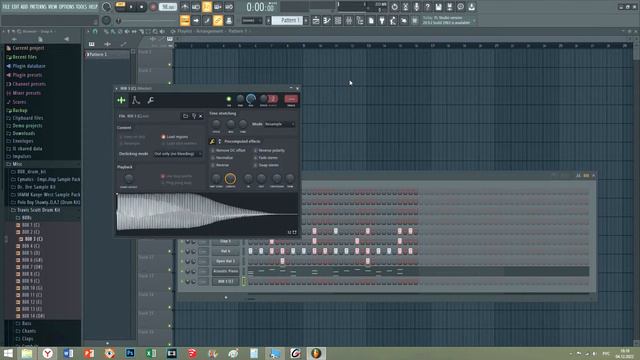Screen dimensions: 640x360
Task: Enable the Remove DC offset checkbox
Action: click(213, 151)
